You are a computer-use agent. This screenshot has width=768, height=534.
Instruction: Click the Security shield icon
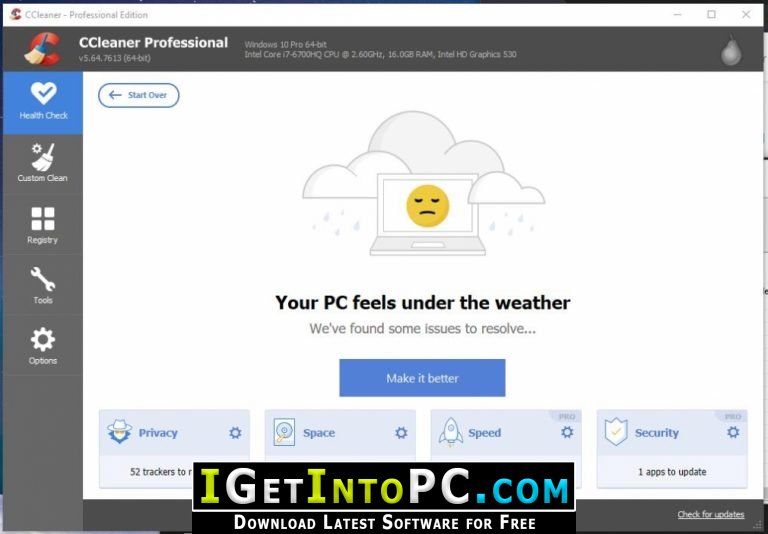616,432
